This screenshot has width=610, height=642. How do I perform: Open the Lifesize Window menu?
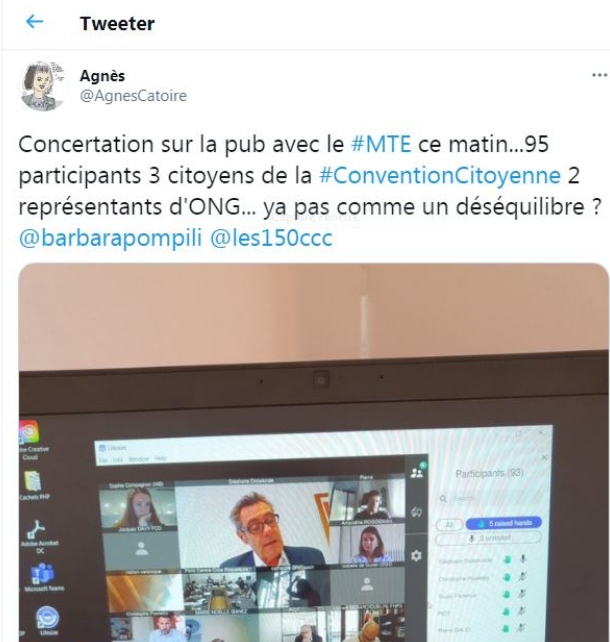(138, 459)
